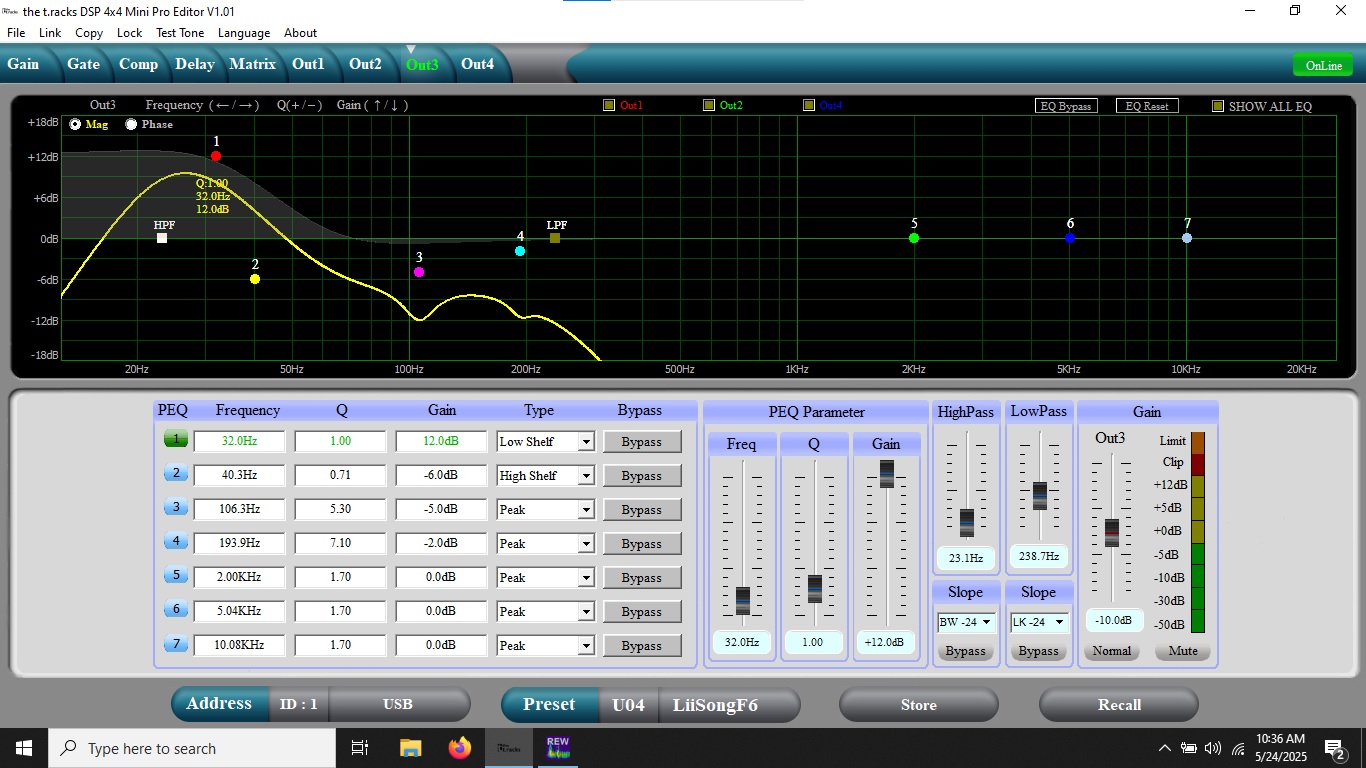Select PEQ band 4 number button
The height and width of the screenshot is (768, 1366).
coord(176,541)
